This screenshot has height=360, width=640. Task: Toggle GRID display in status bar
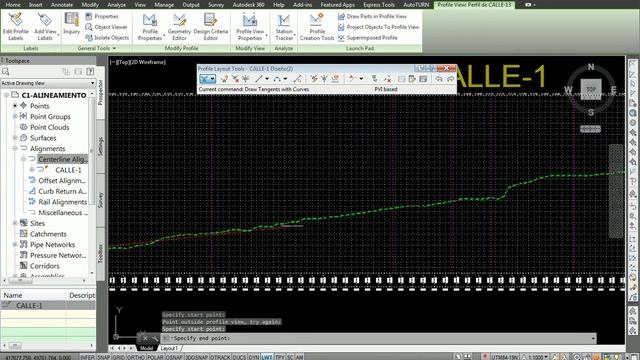point(118,357)
